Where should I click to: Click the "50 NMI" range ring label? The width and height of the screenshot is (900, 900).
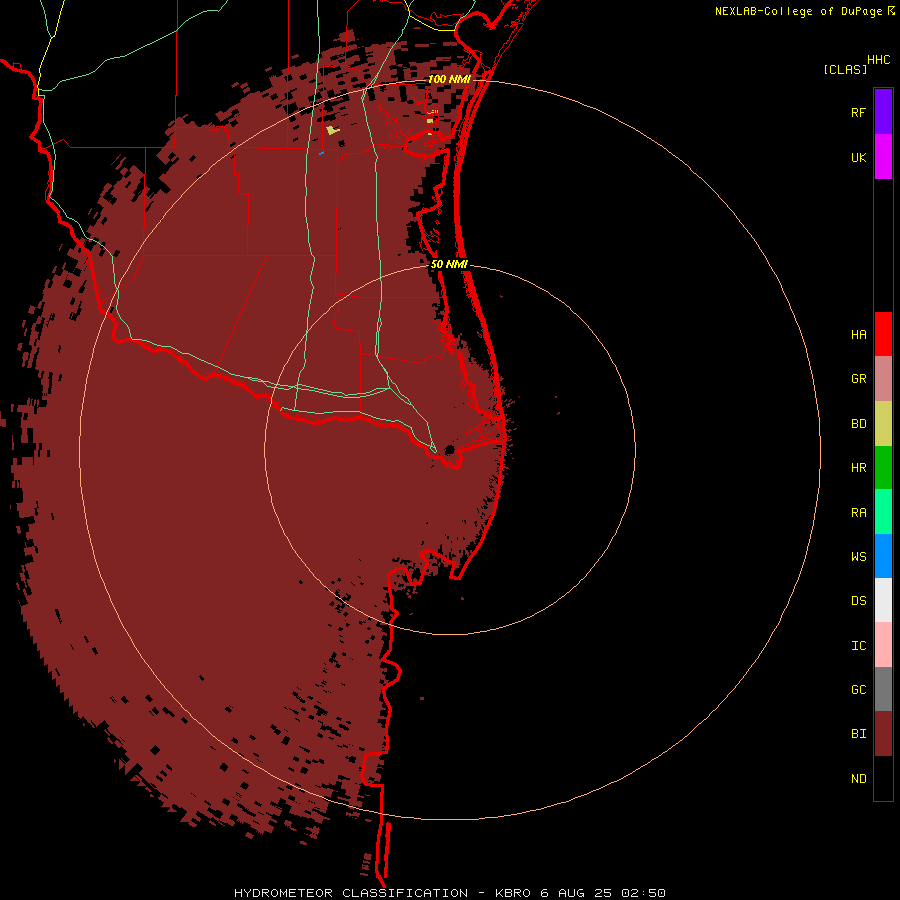[x=449, y=264]
